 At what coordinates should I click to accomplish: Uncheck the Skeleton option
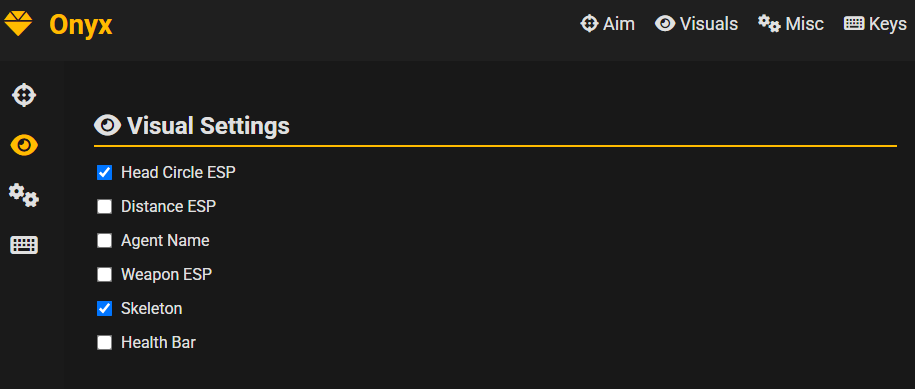point(104,309)
